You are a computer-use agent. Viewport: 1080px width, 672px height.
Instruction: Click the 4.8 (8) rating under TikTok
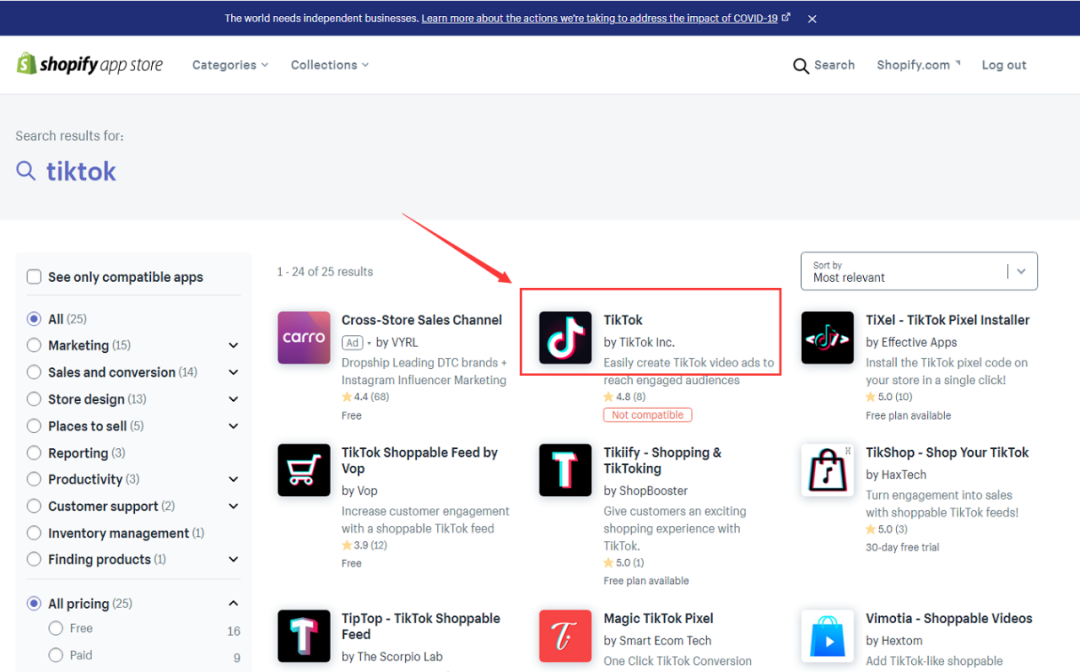(625, 397)
